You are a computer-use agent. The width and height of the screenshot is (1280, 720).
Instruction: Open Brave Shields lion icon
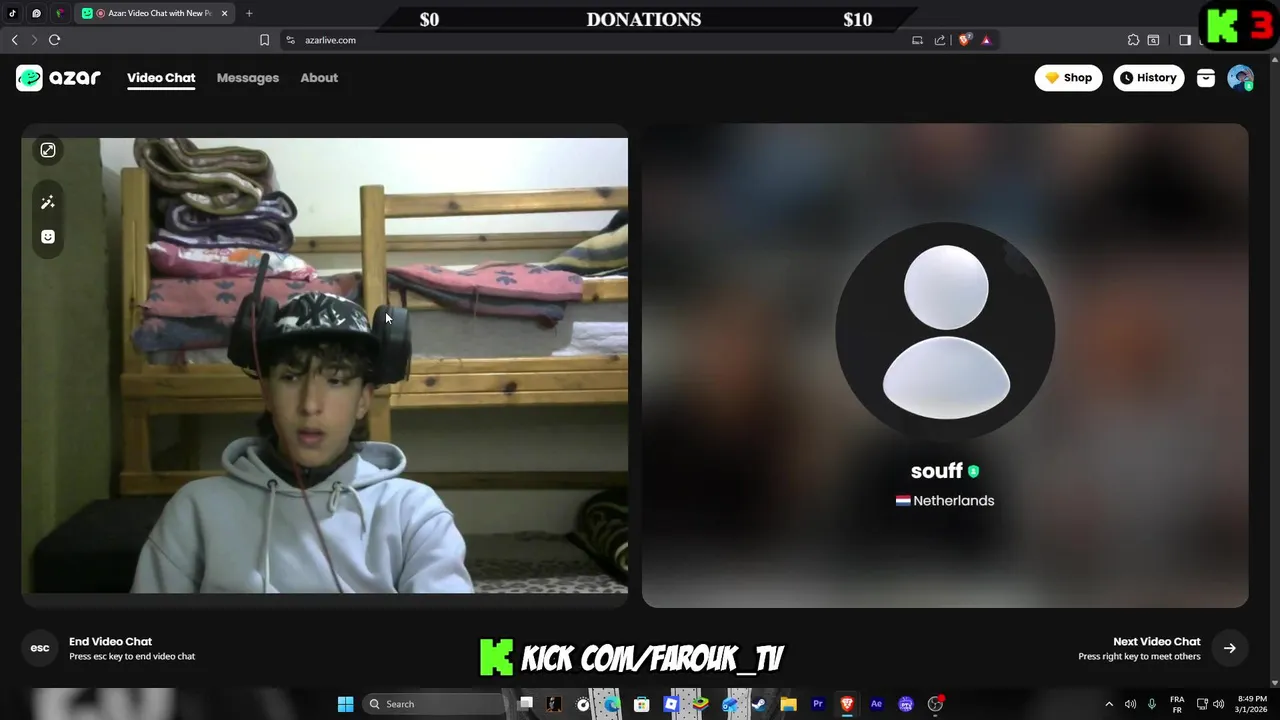point(965,40)
